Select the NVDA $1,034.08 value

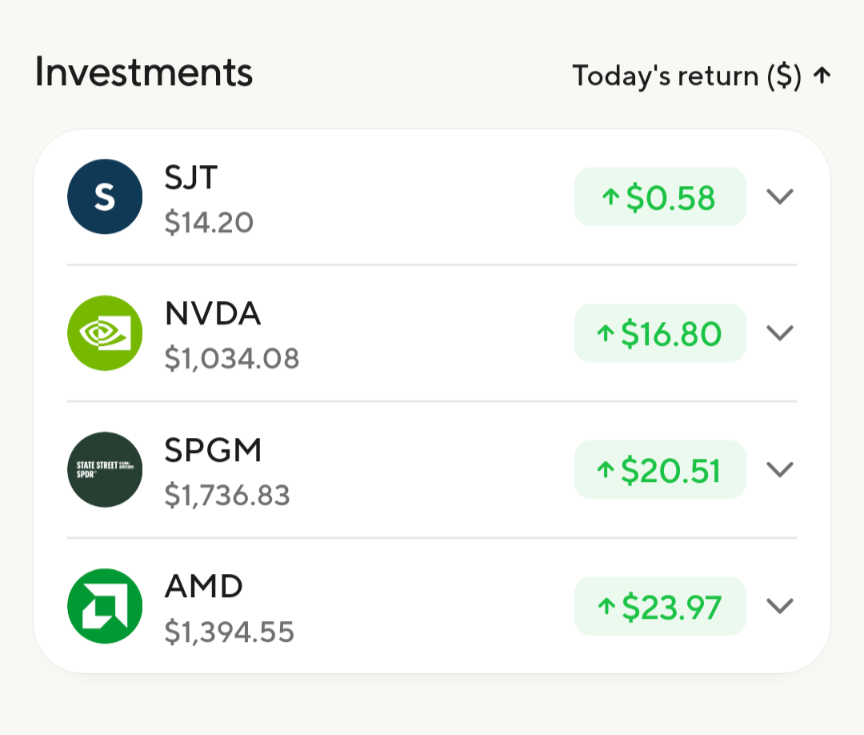[x=232, y=358]
